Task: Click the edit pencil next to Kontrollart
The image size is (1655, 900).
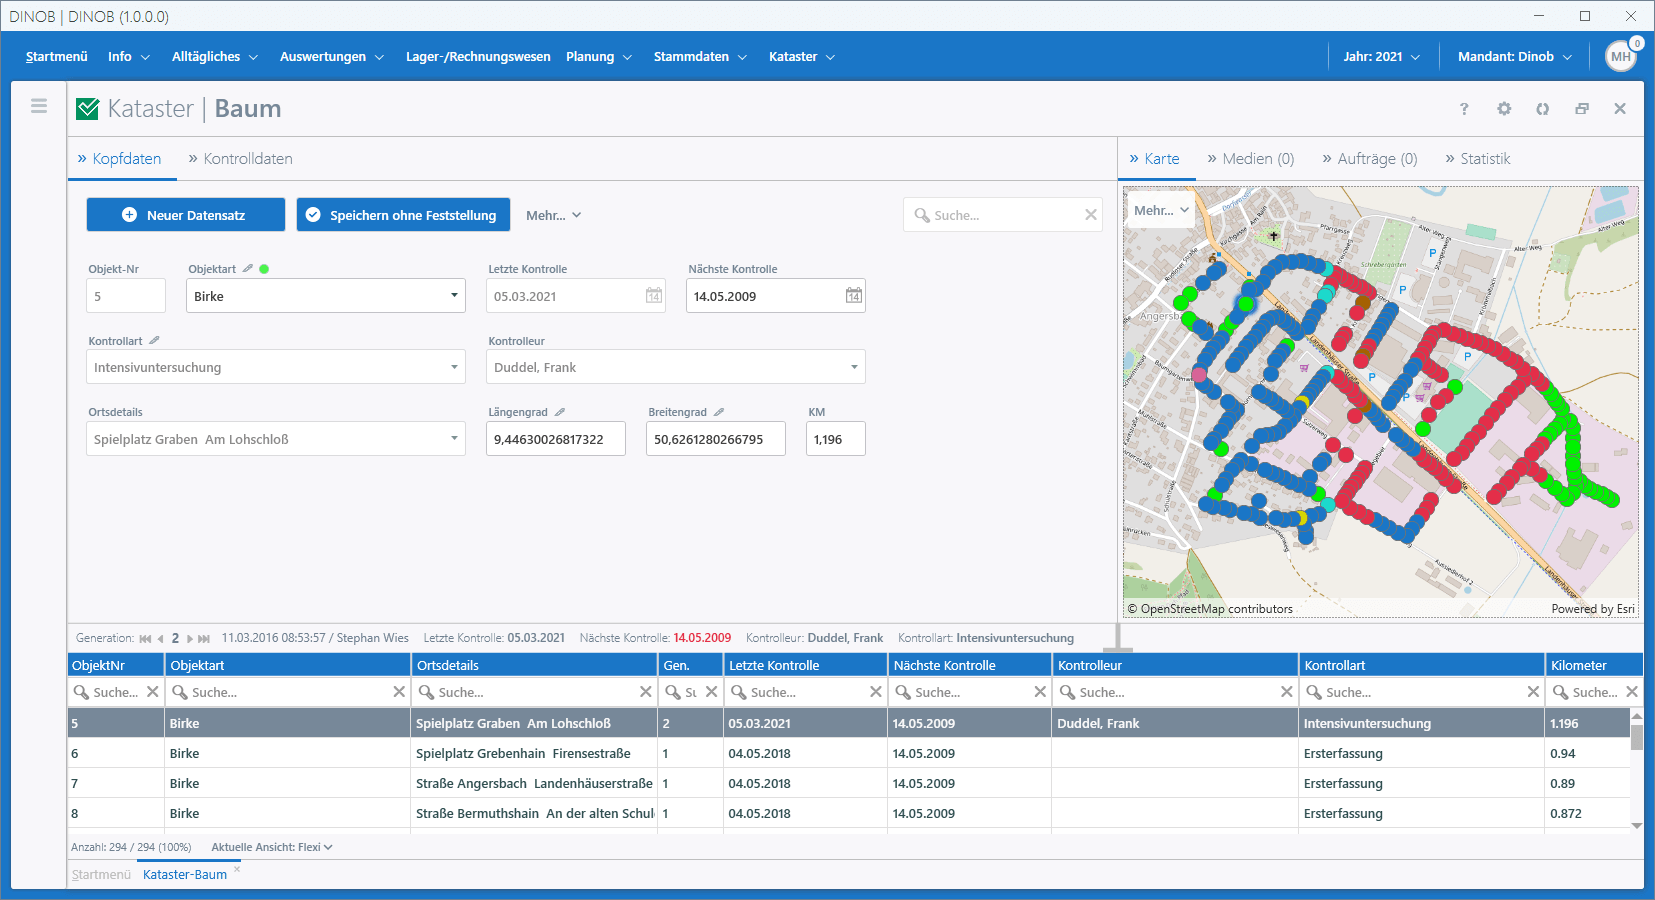Action: pyautogui.click(x=154, y=341)
